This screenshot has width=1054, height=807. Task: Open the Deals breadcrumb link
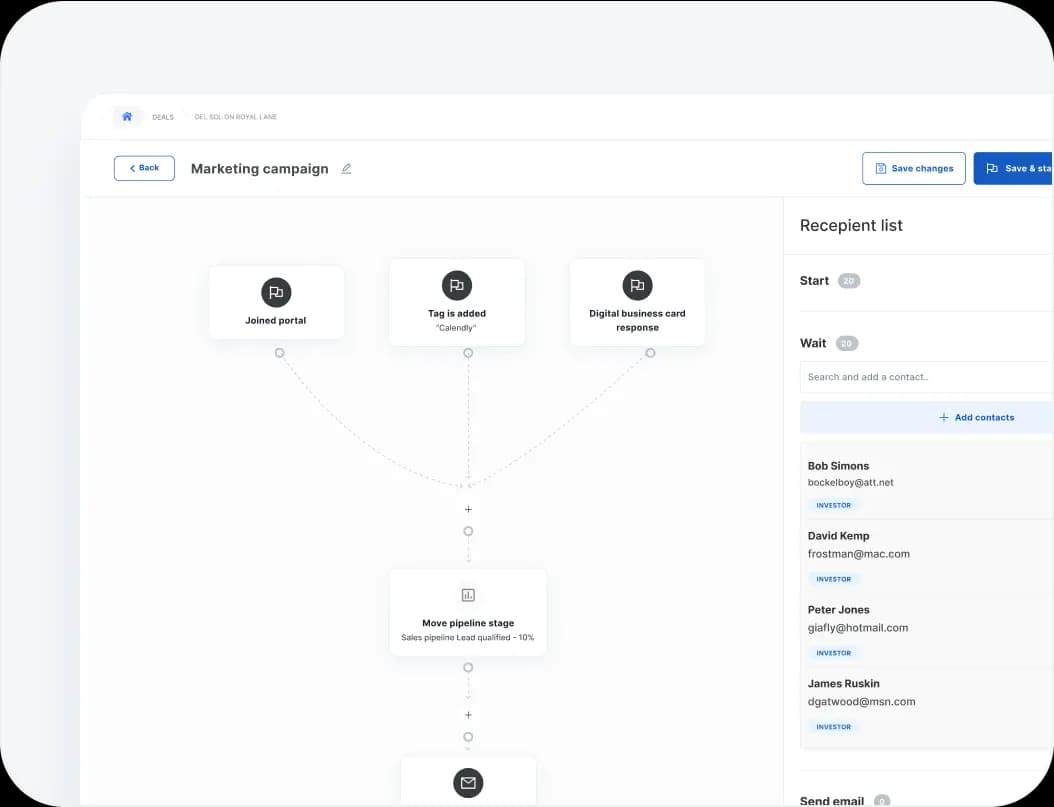click(163, 117)
